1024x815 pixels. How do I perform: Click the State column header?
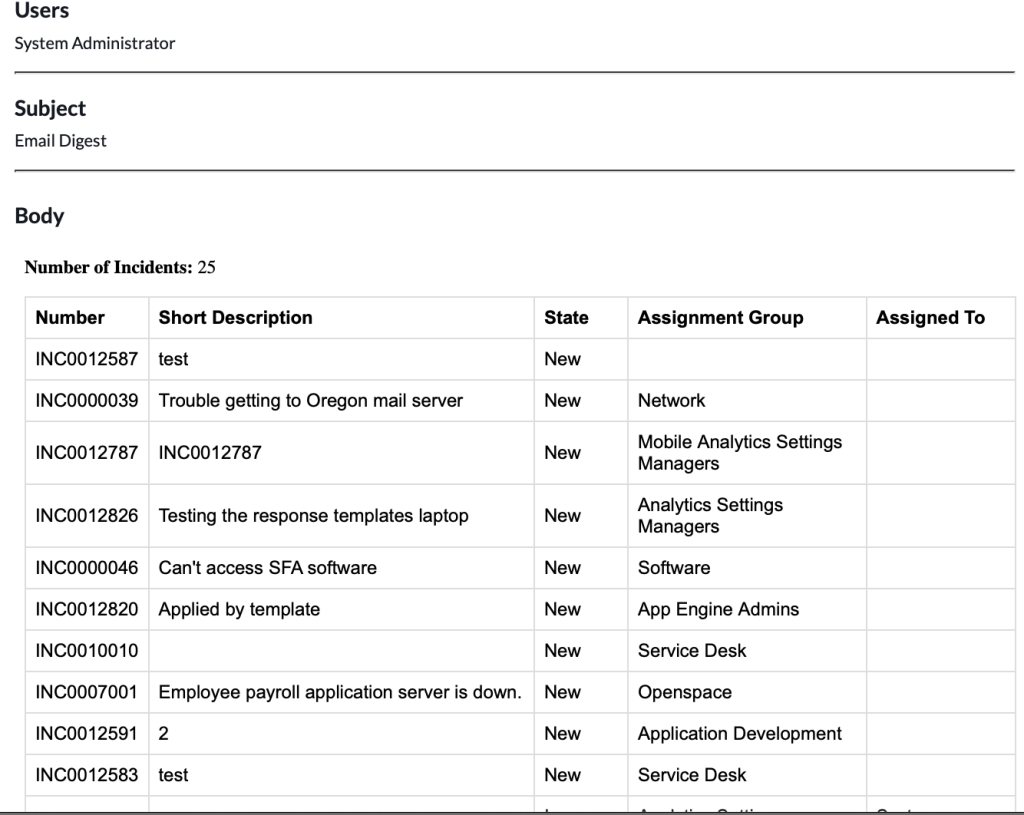[x=566, y=318]
